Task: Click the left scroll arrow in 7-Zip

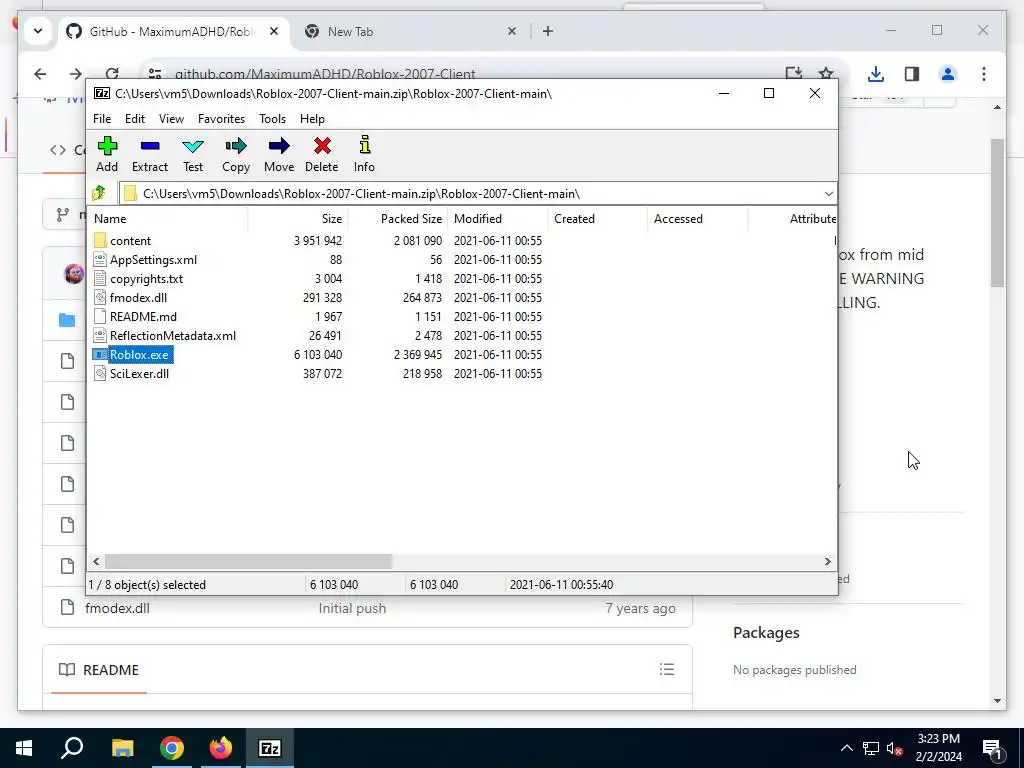Action: tap(97, 562)
